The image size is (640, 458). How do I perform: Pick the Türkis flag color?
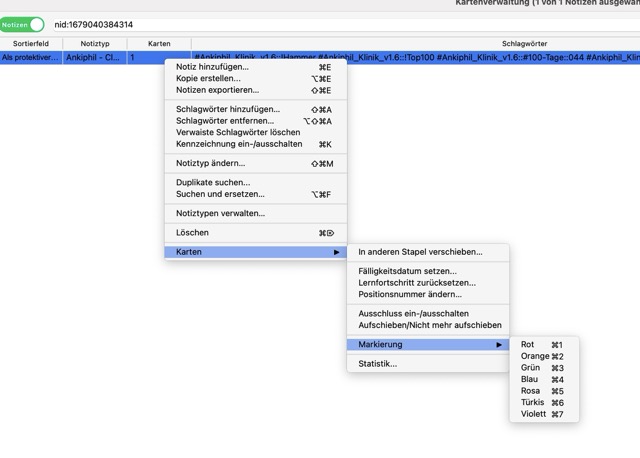pos(533,402)
